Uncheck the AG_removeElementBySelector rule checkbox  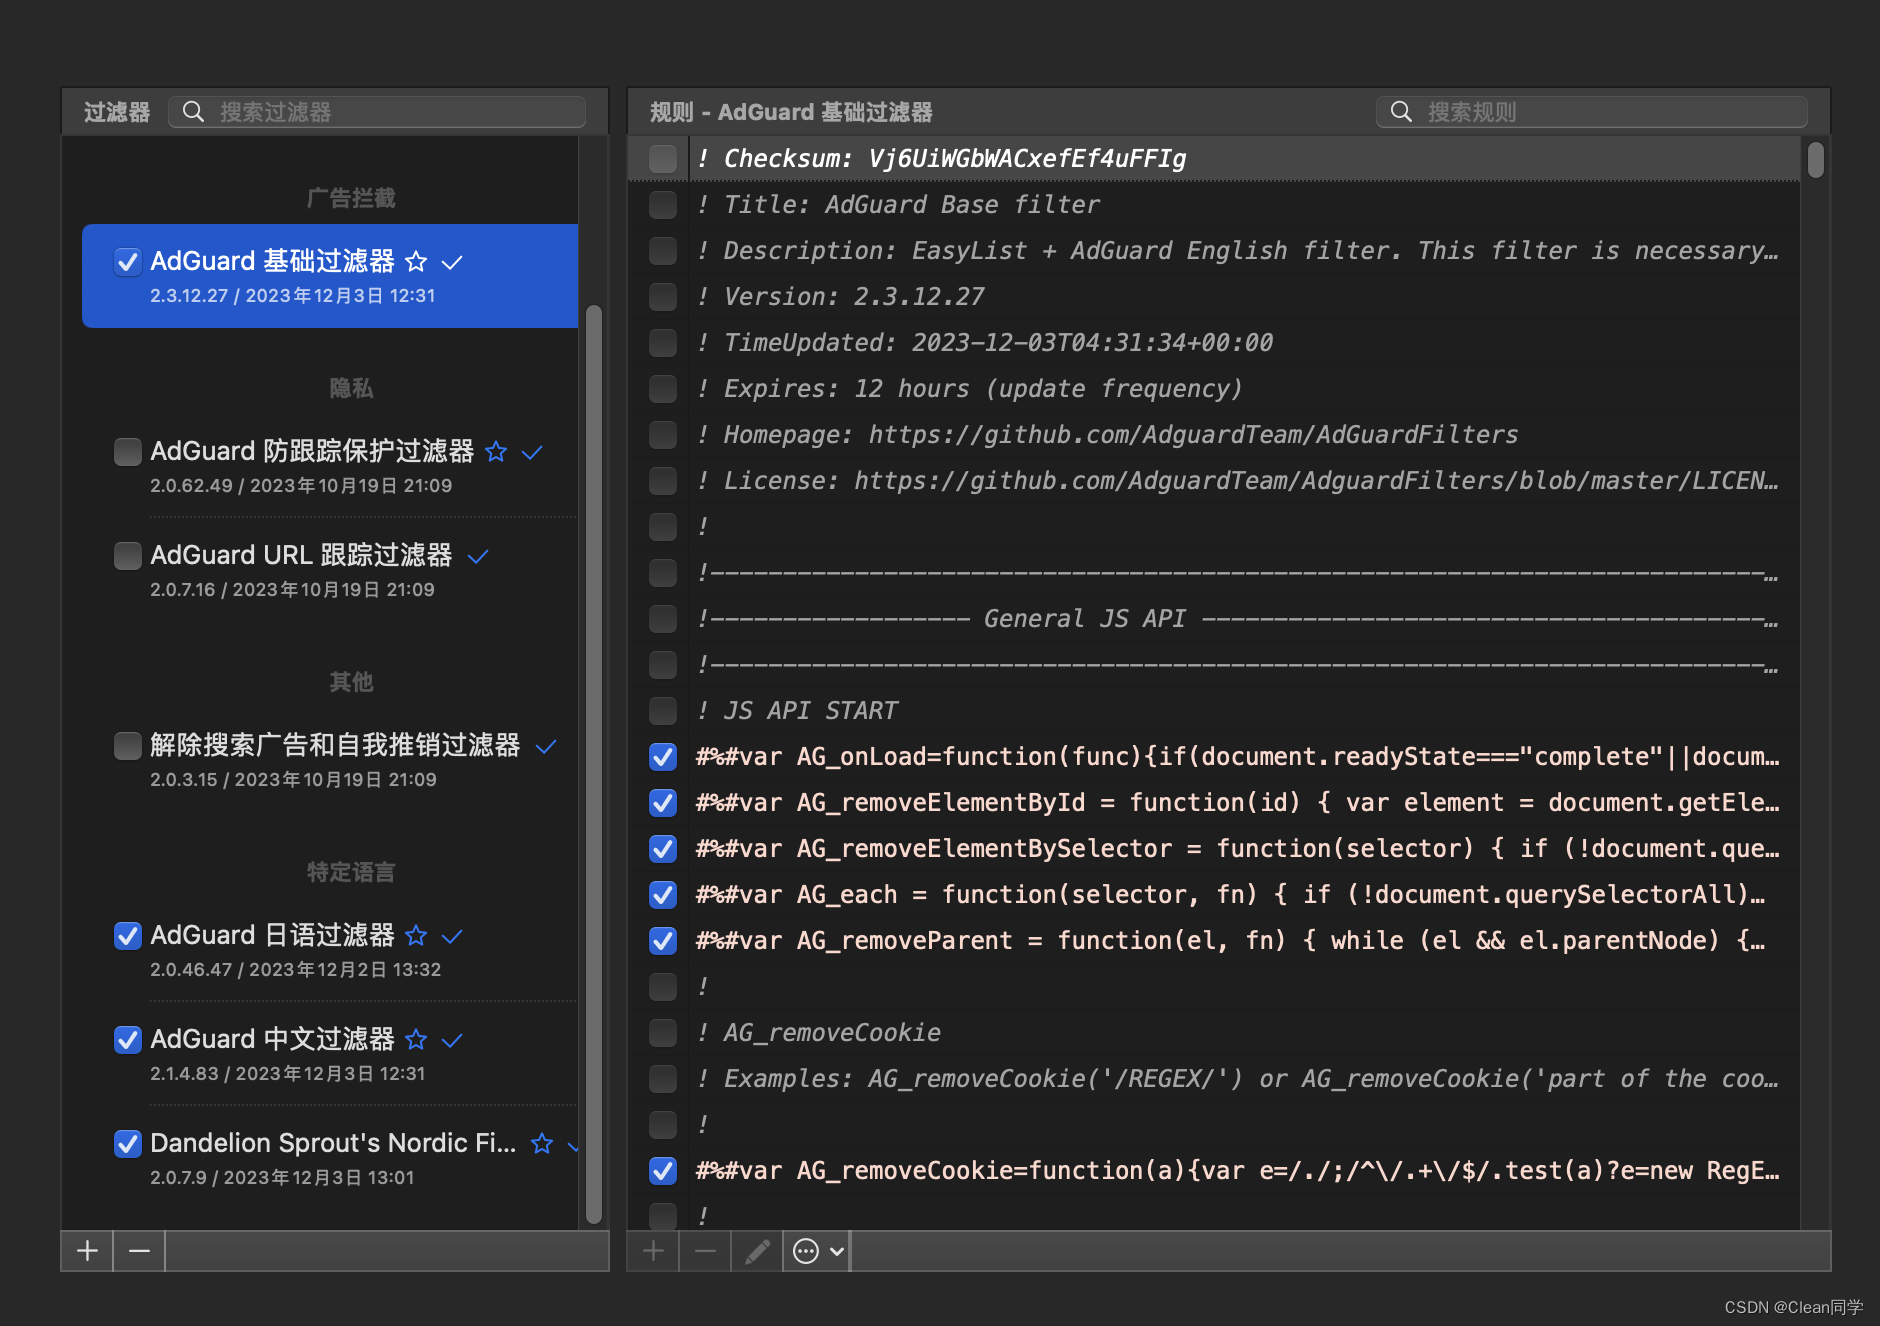coord(663,849)
